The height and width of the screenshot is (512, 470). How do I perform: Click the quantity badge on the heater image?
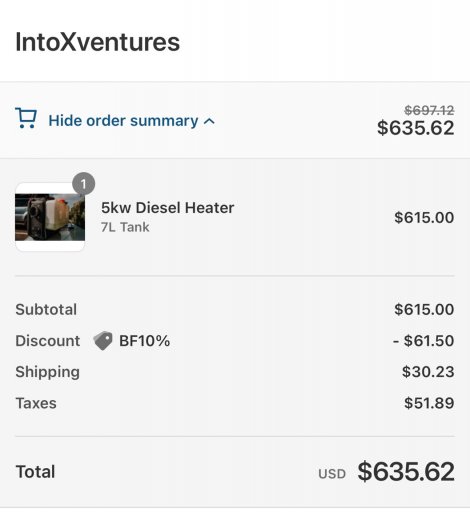click(x=83, y=184)
